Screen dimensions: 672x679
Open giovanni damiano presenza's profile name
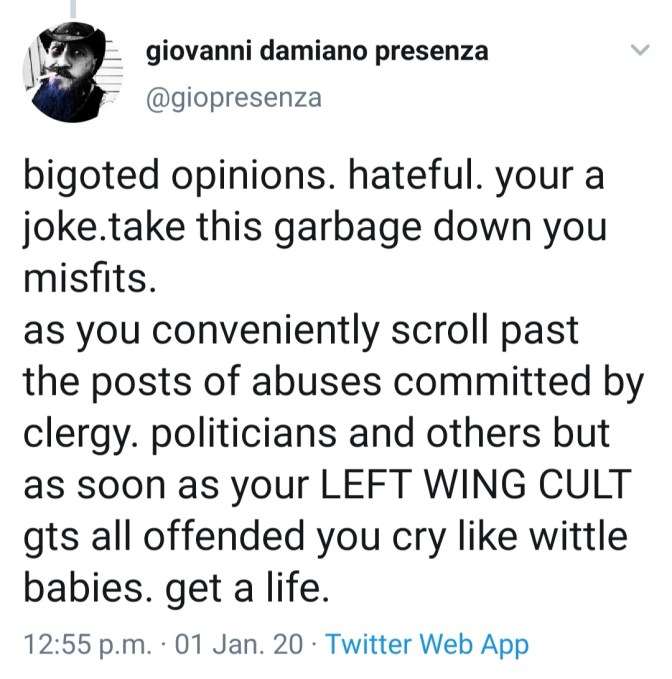tap(318, 52)
